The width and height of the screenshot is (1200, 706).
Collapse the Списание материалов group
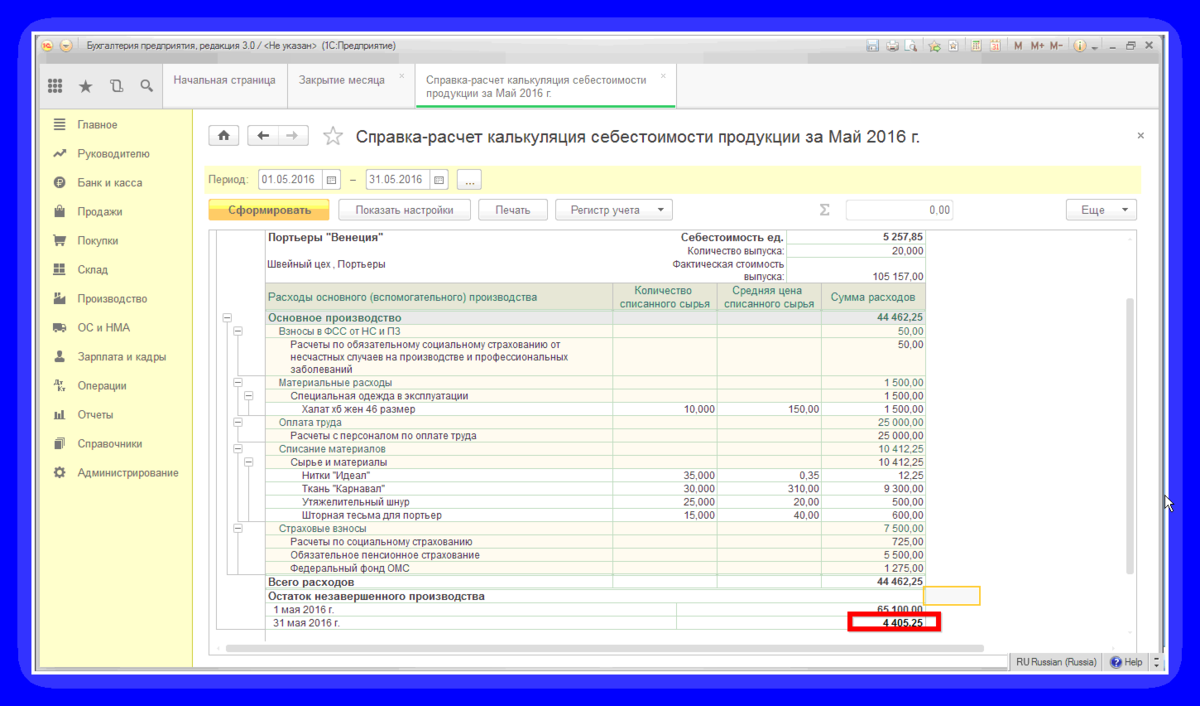pyautogui.click(x=238, y=449)
